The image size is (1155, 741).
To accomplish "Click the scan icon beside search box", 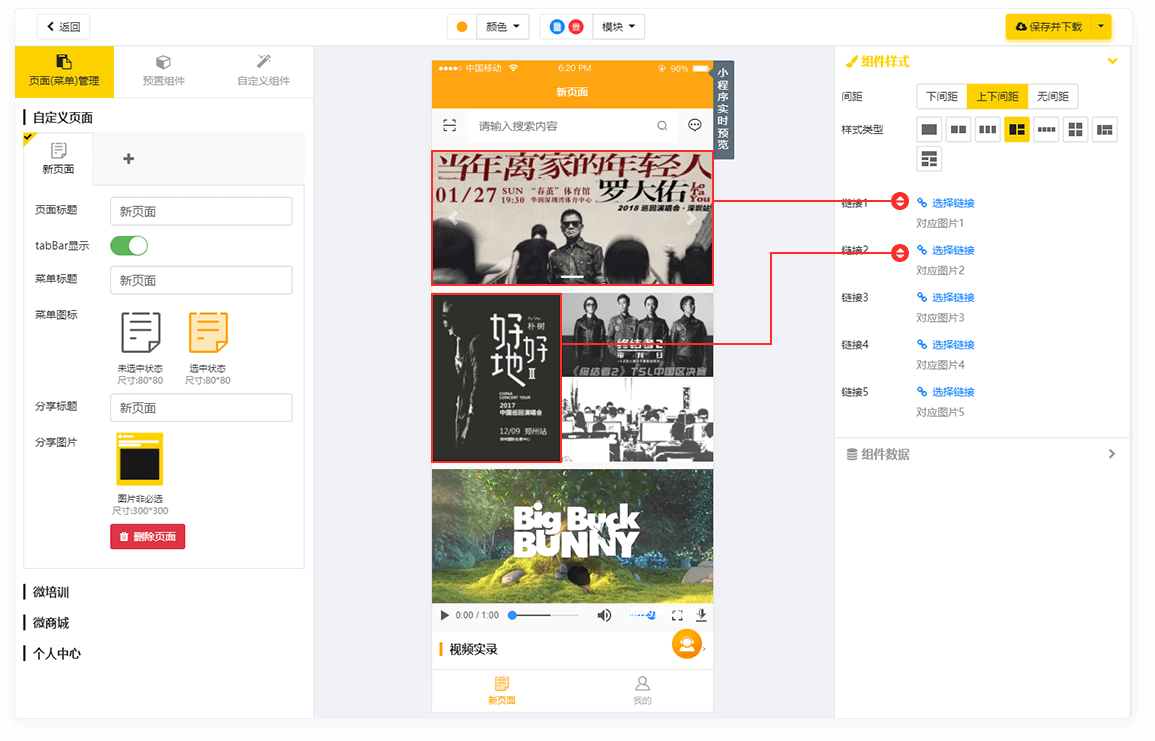I will 450,125.
